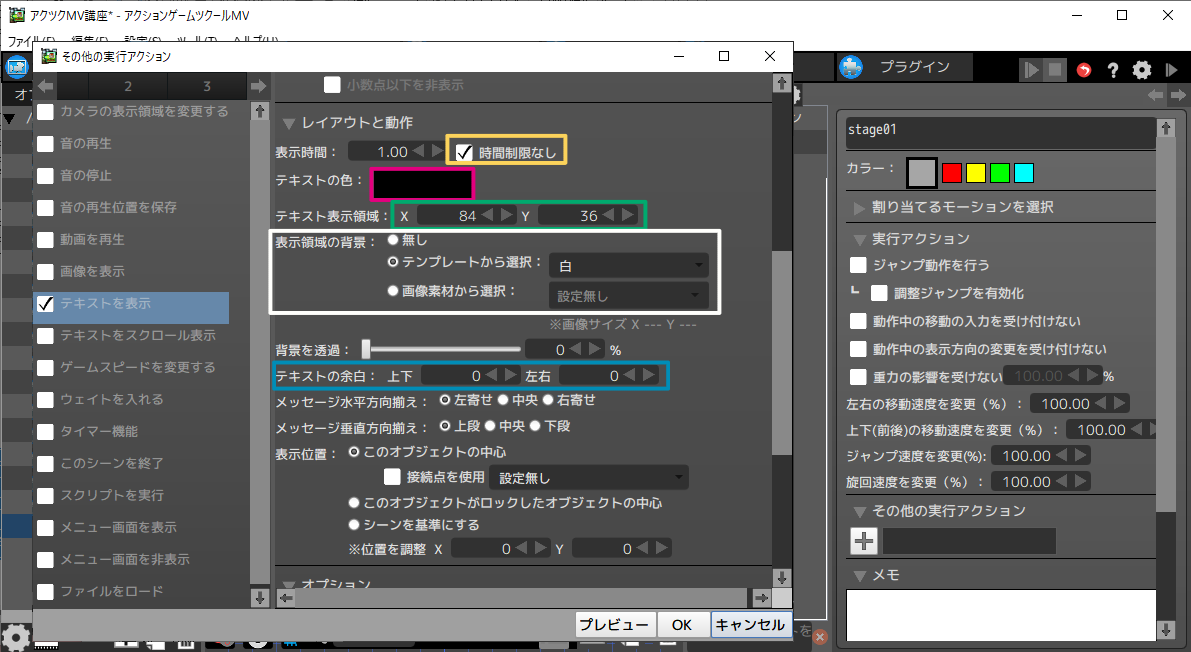Image resolution: width=1191 pixels, height=652 pixels.
Task: Open the 接続点 設定無し dropdown
Action: 590,478
